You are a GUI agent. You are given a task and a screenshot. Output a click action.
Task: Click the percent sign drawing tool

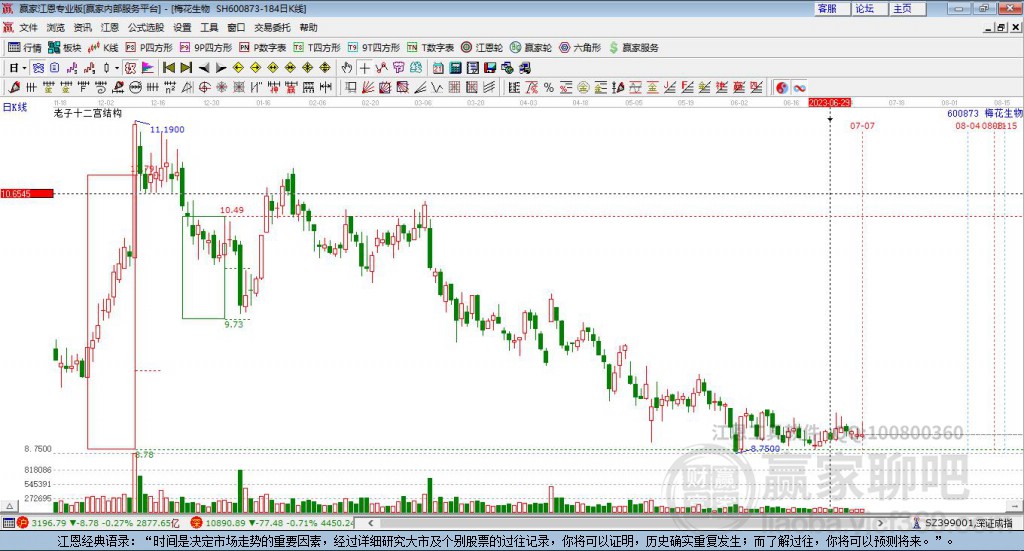coord(549,88)
